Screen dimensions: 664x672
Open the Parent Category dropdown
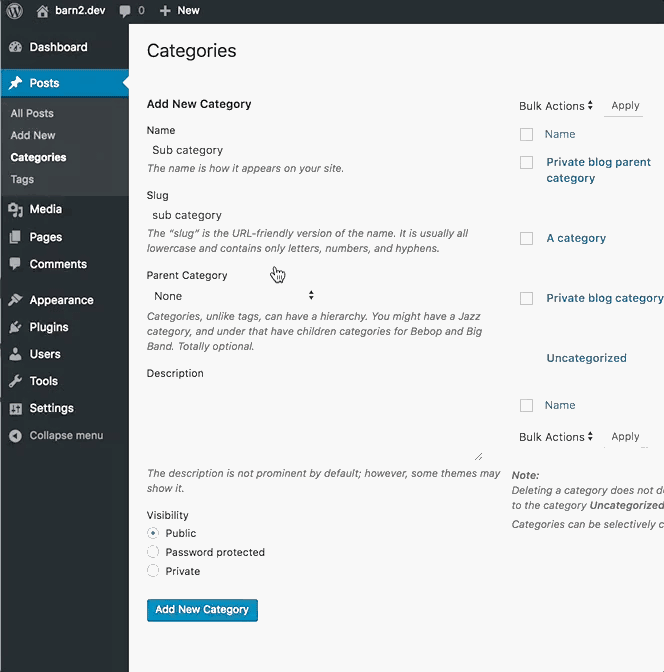click(232, 296)
